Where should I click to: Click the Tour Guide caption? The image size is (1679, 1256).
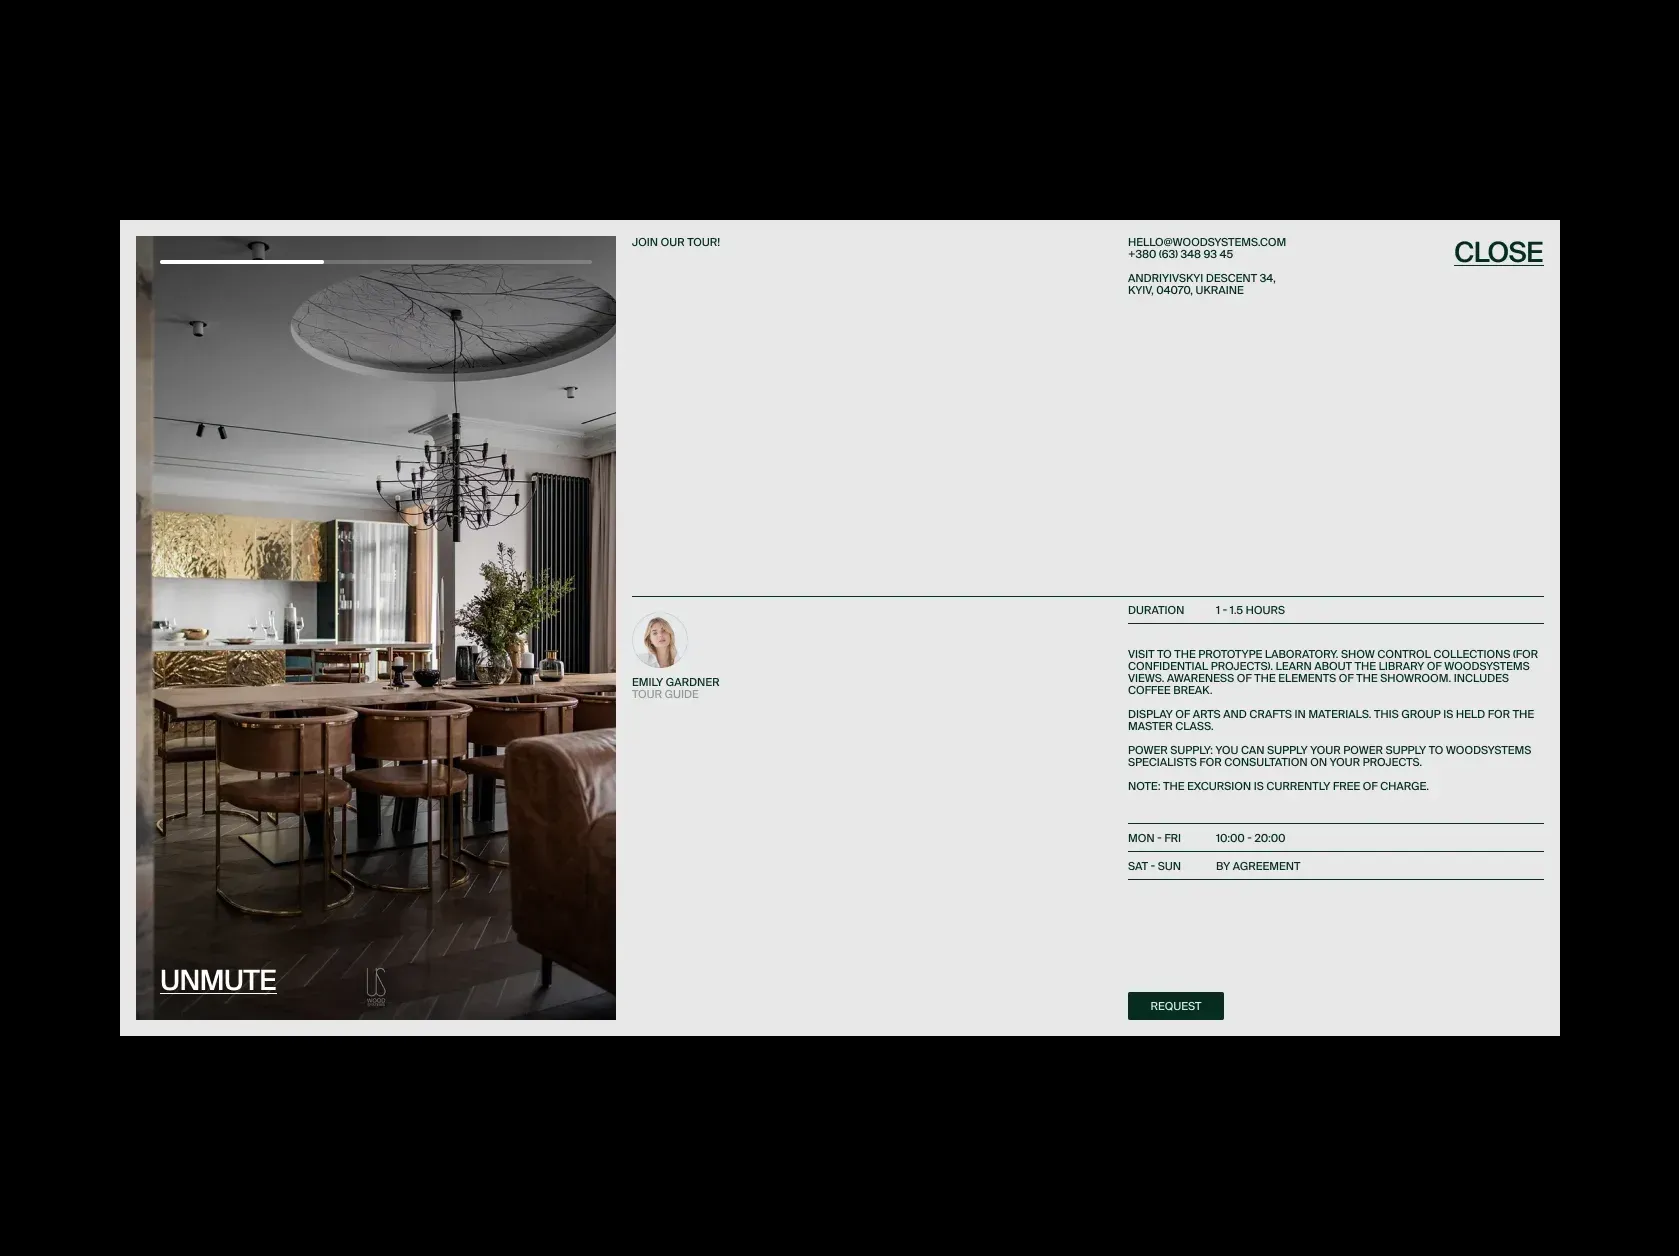click(665, 695)
